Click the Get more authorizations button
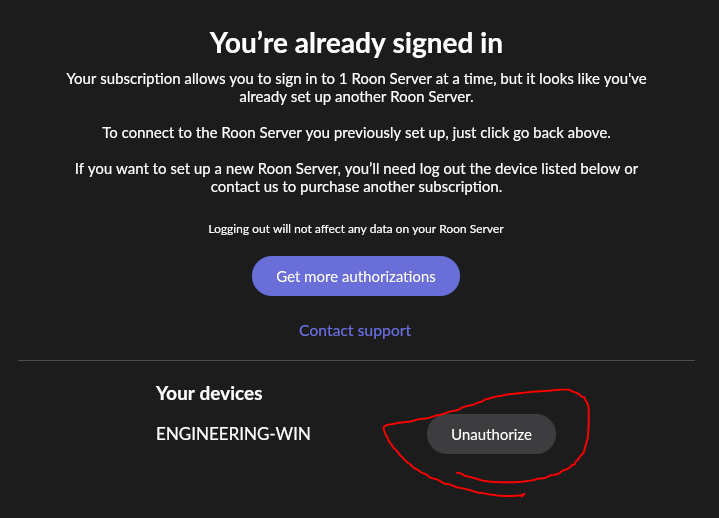The height and width of the screenshot is (518, 719). pos(356,276)
